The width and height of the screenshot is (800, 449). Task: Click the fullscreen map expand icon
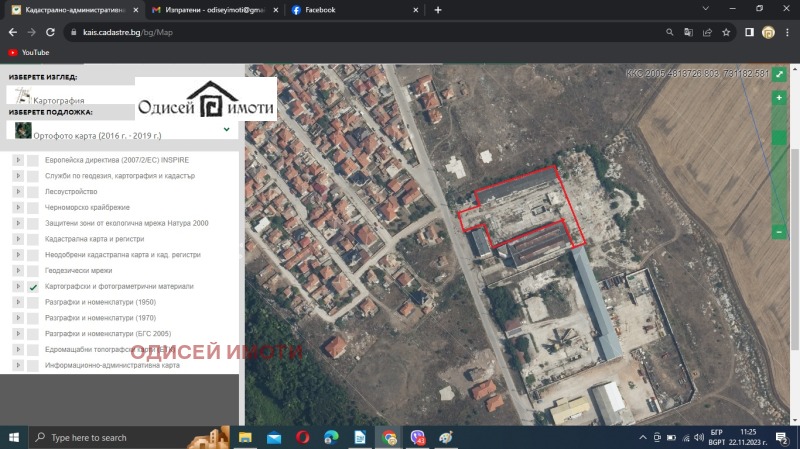coord(779,74)
